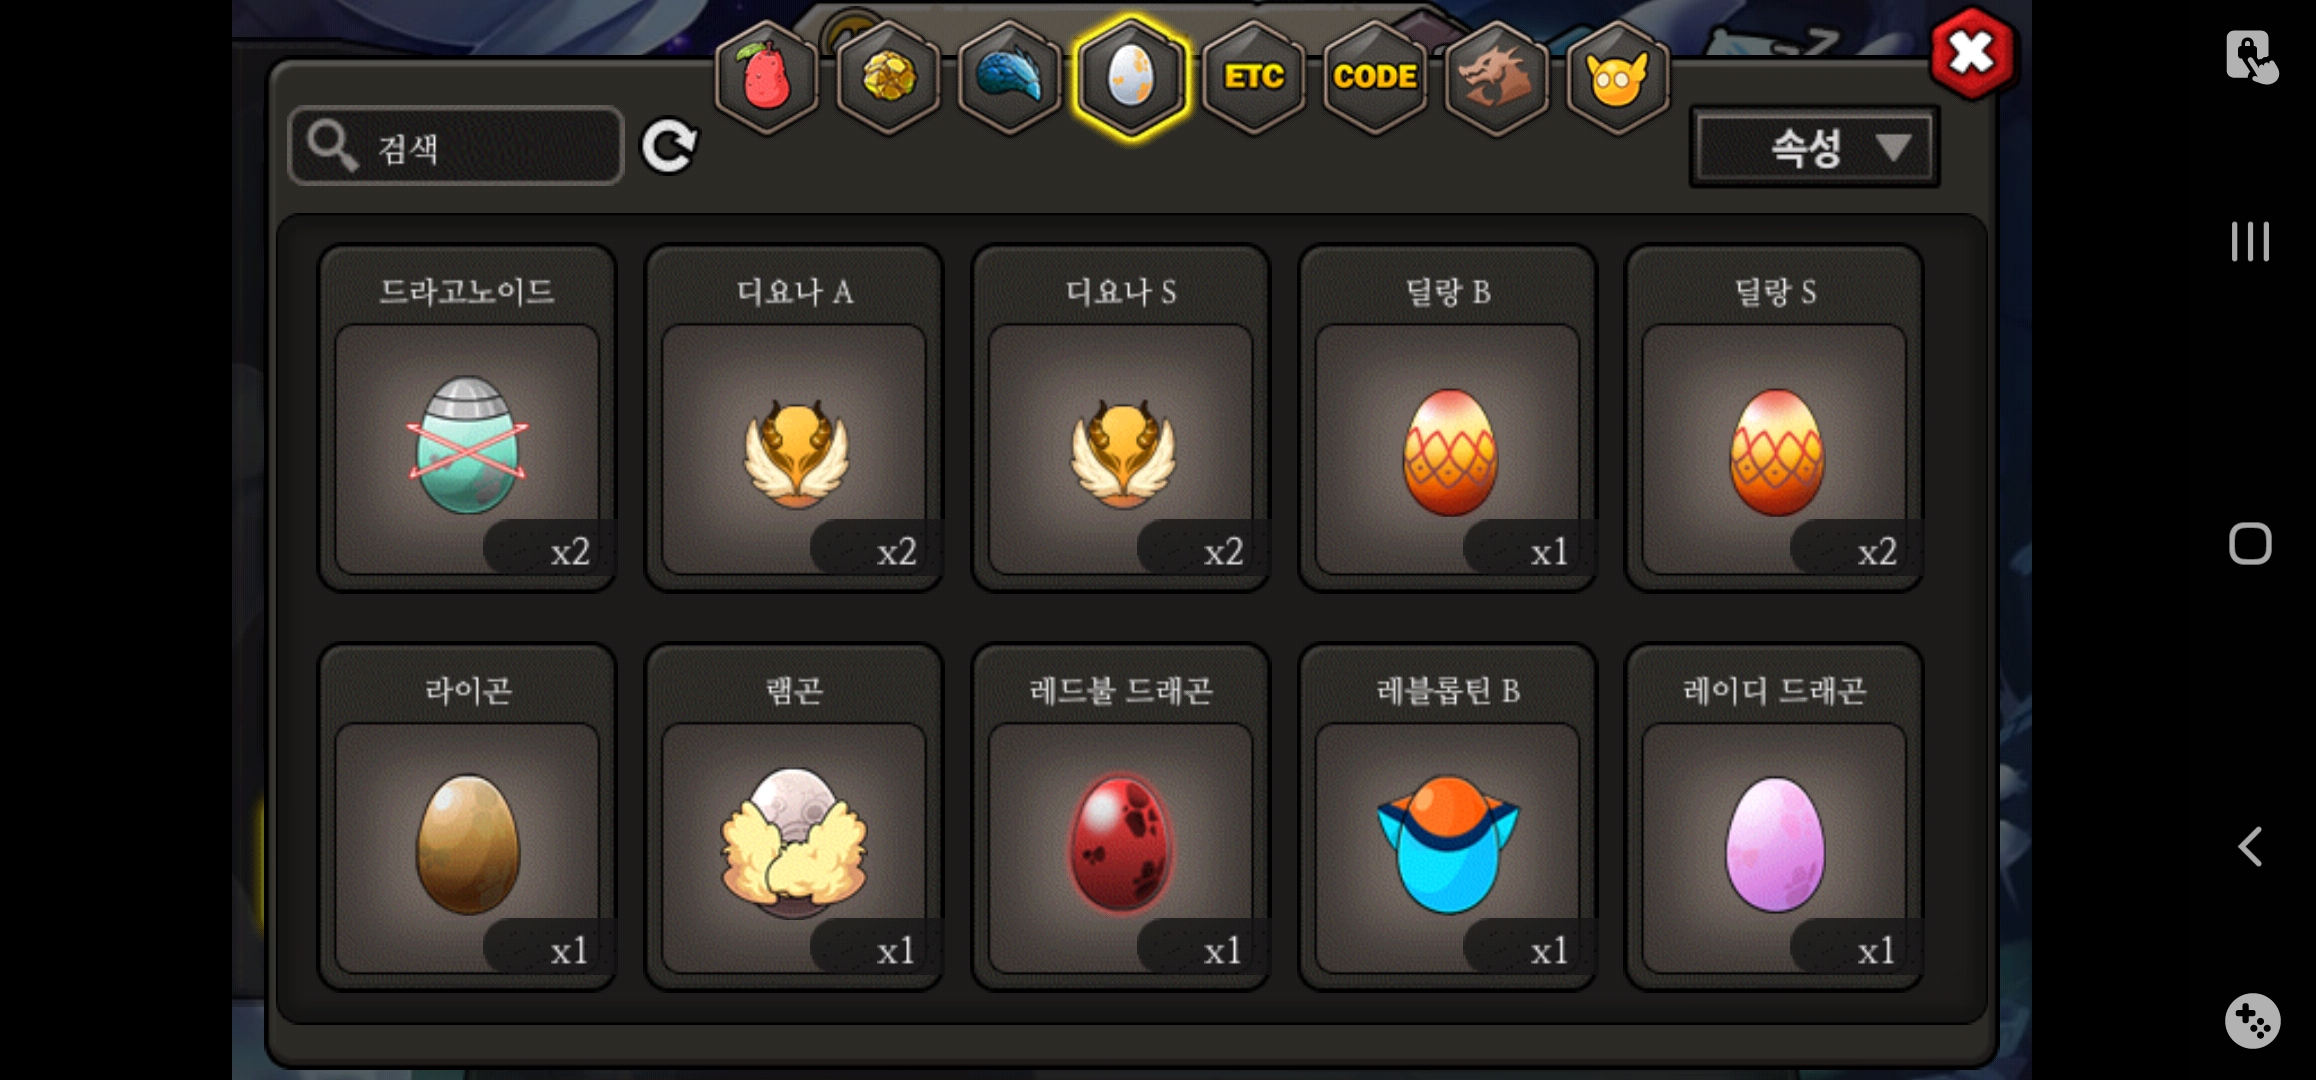Select the 드라고노이드 egg item
This screenshot has width=2316, height=1080.
click(x=467, y=417)
